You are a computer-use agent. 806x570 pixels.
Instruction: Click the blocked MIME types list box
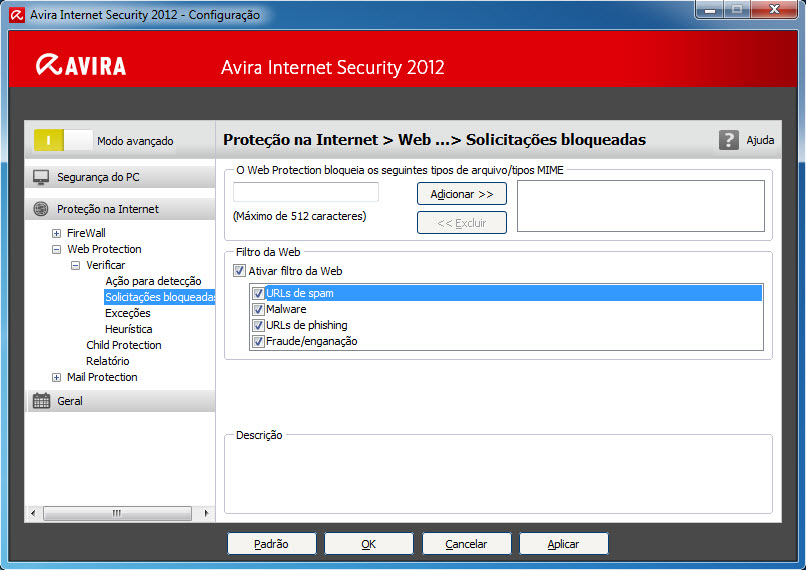(x=640, y=206)
